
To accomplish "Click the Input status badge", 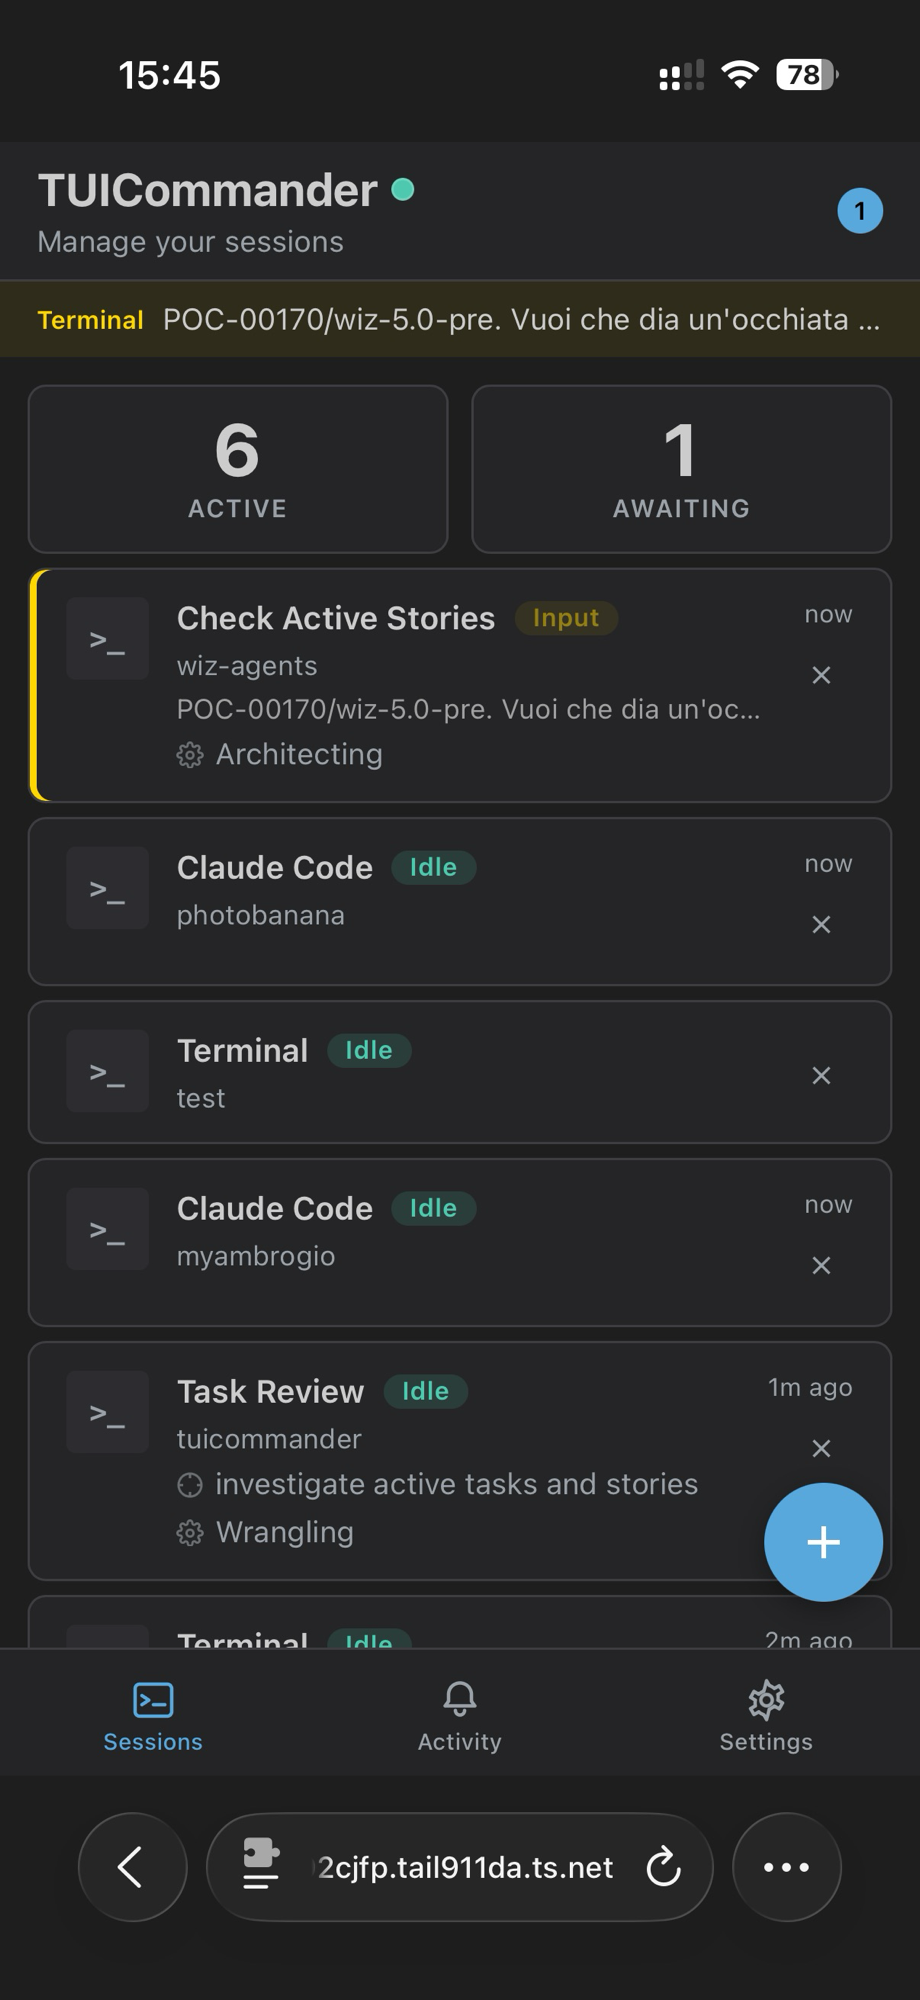I will [x=566, y=618].
